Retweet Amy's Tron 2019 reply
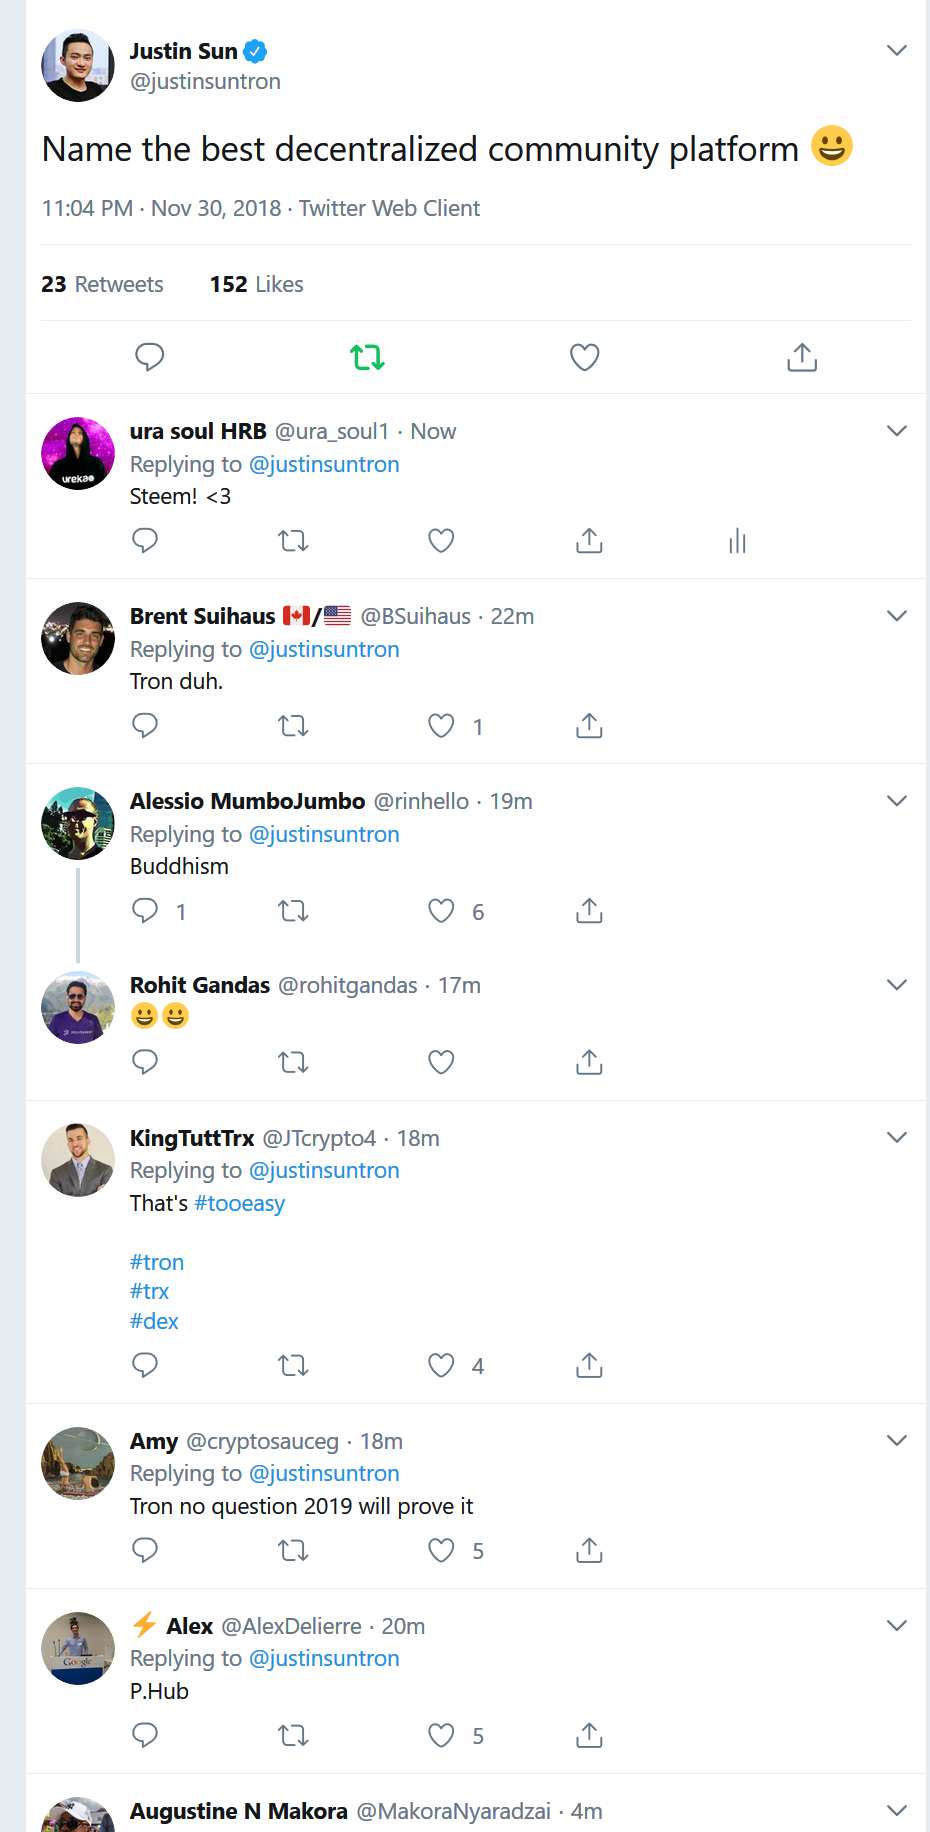Image resolution: width=930 pixels, height=1832 pixels. 293,1551
